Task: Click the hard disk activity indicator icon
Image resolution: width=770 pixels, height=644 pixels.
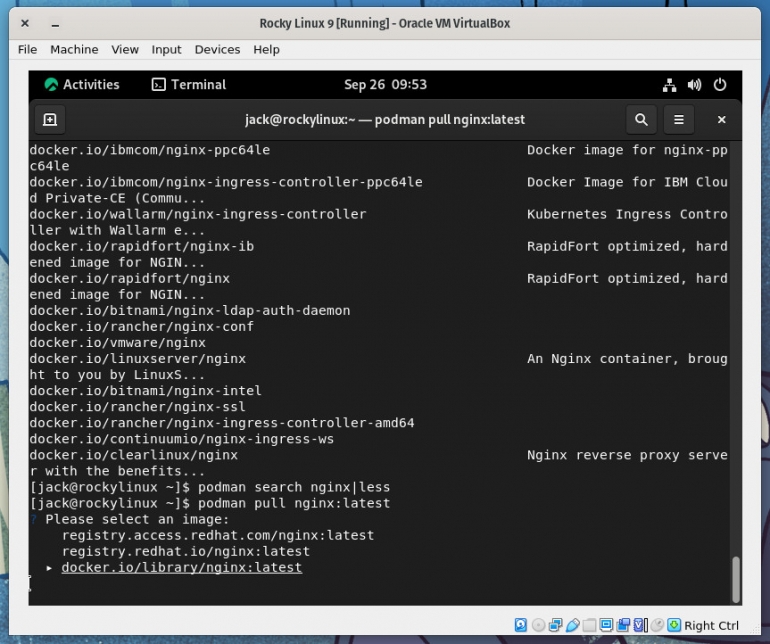Action: coord(521,625)
